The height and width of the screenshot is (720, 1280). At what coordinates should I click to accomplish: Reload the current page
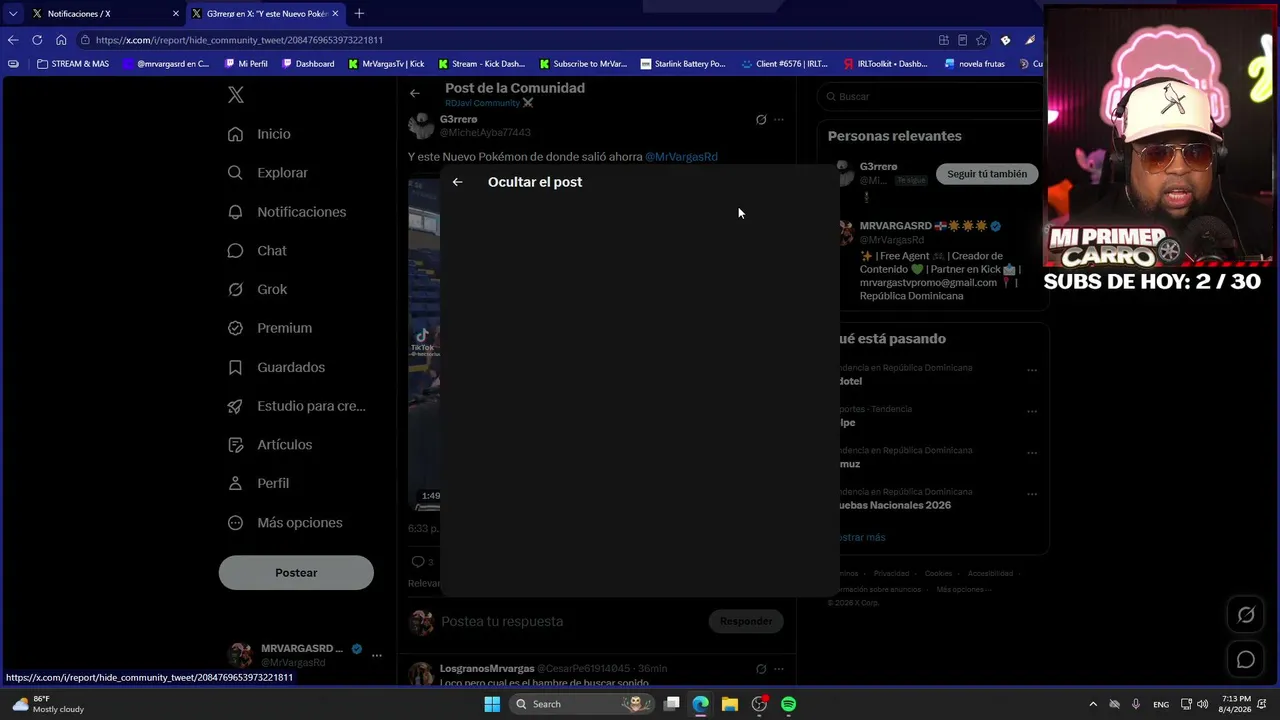pos(37,40)
